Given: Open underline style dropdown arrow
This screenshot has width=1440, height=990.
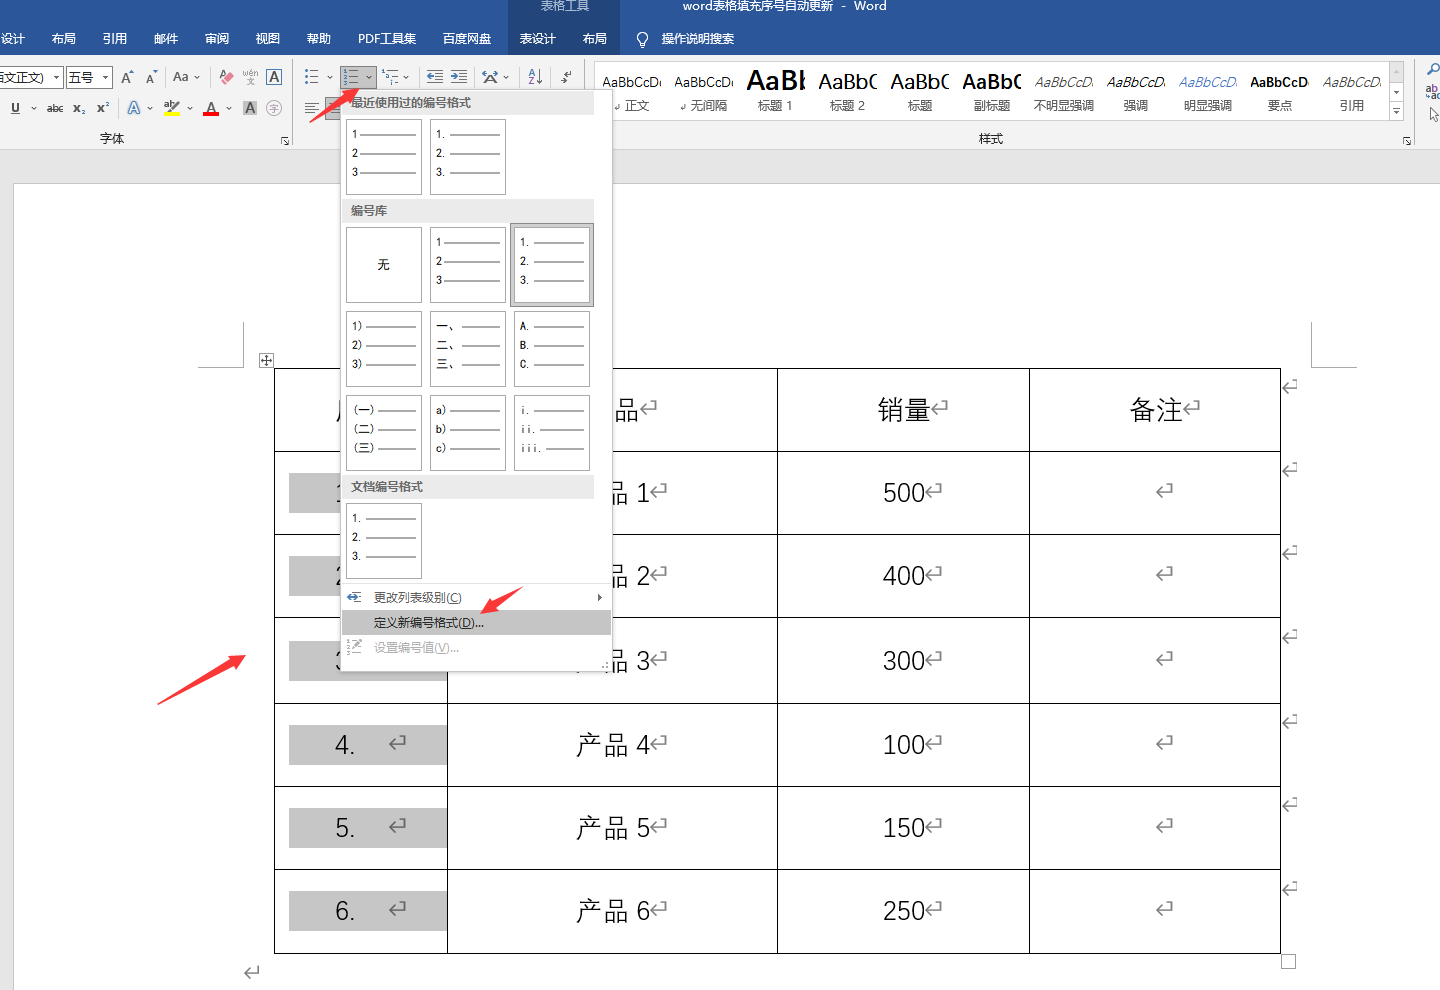Looking at the screenshot, I should pos(34,108).
